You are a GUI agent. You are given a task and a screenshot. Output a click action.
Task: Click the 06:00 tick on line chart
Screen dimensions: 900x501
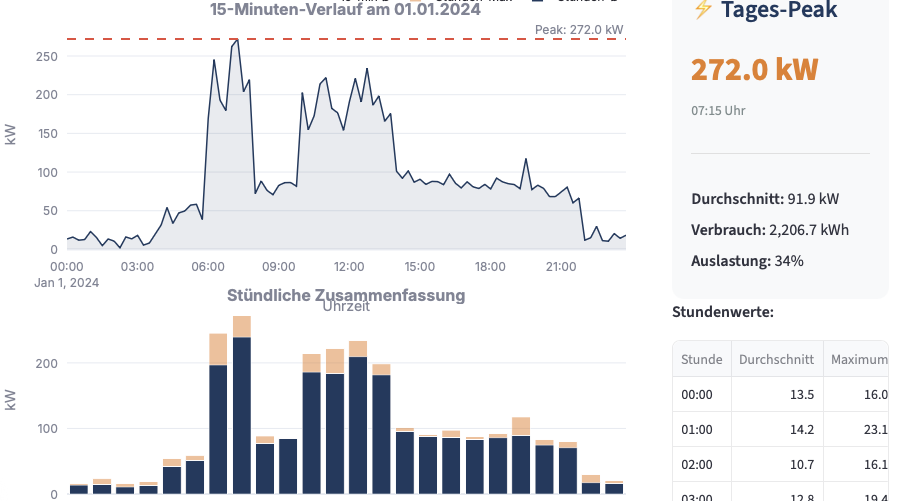207,267
